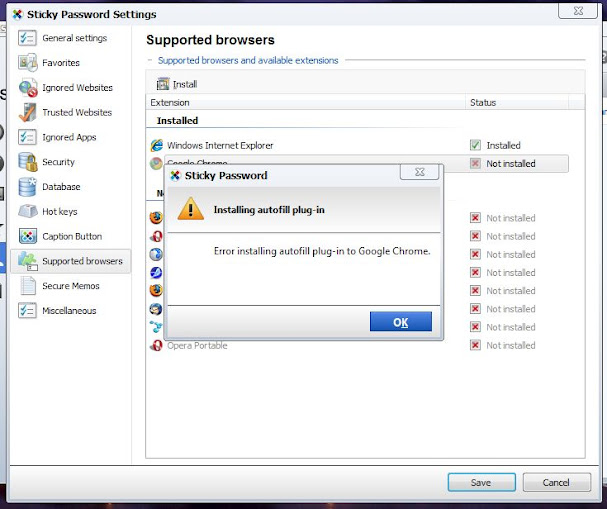Click the Install toolbar icon
607x509 pixels.
163,84
